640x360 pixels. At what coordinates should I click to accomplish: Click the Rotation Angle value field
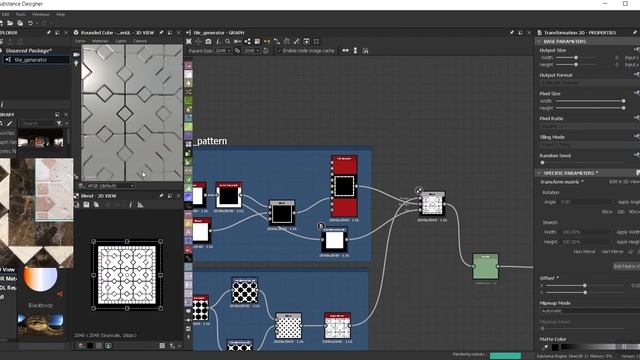[585, 202]
